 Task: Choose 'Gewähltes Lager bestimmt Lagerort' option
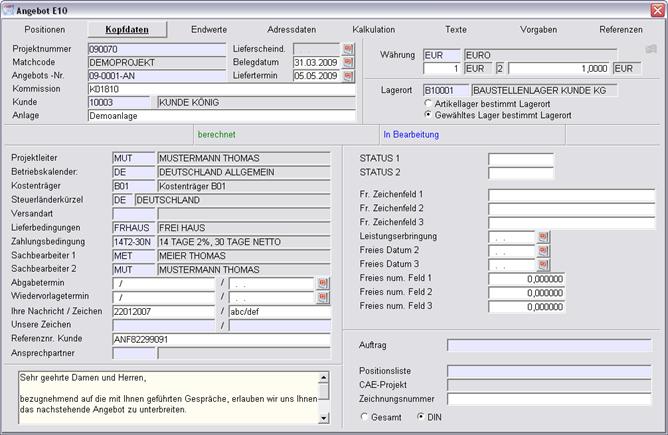428,115
